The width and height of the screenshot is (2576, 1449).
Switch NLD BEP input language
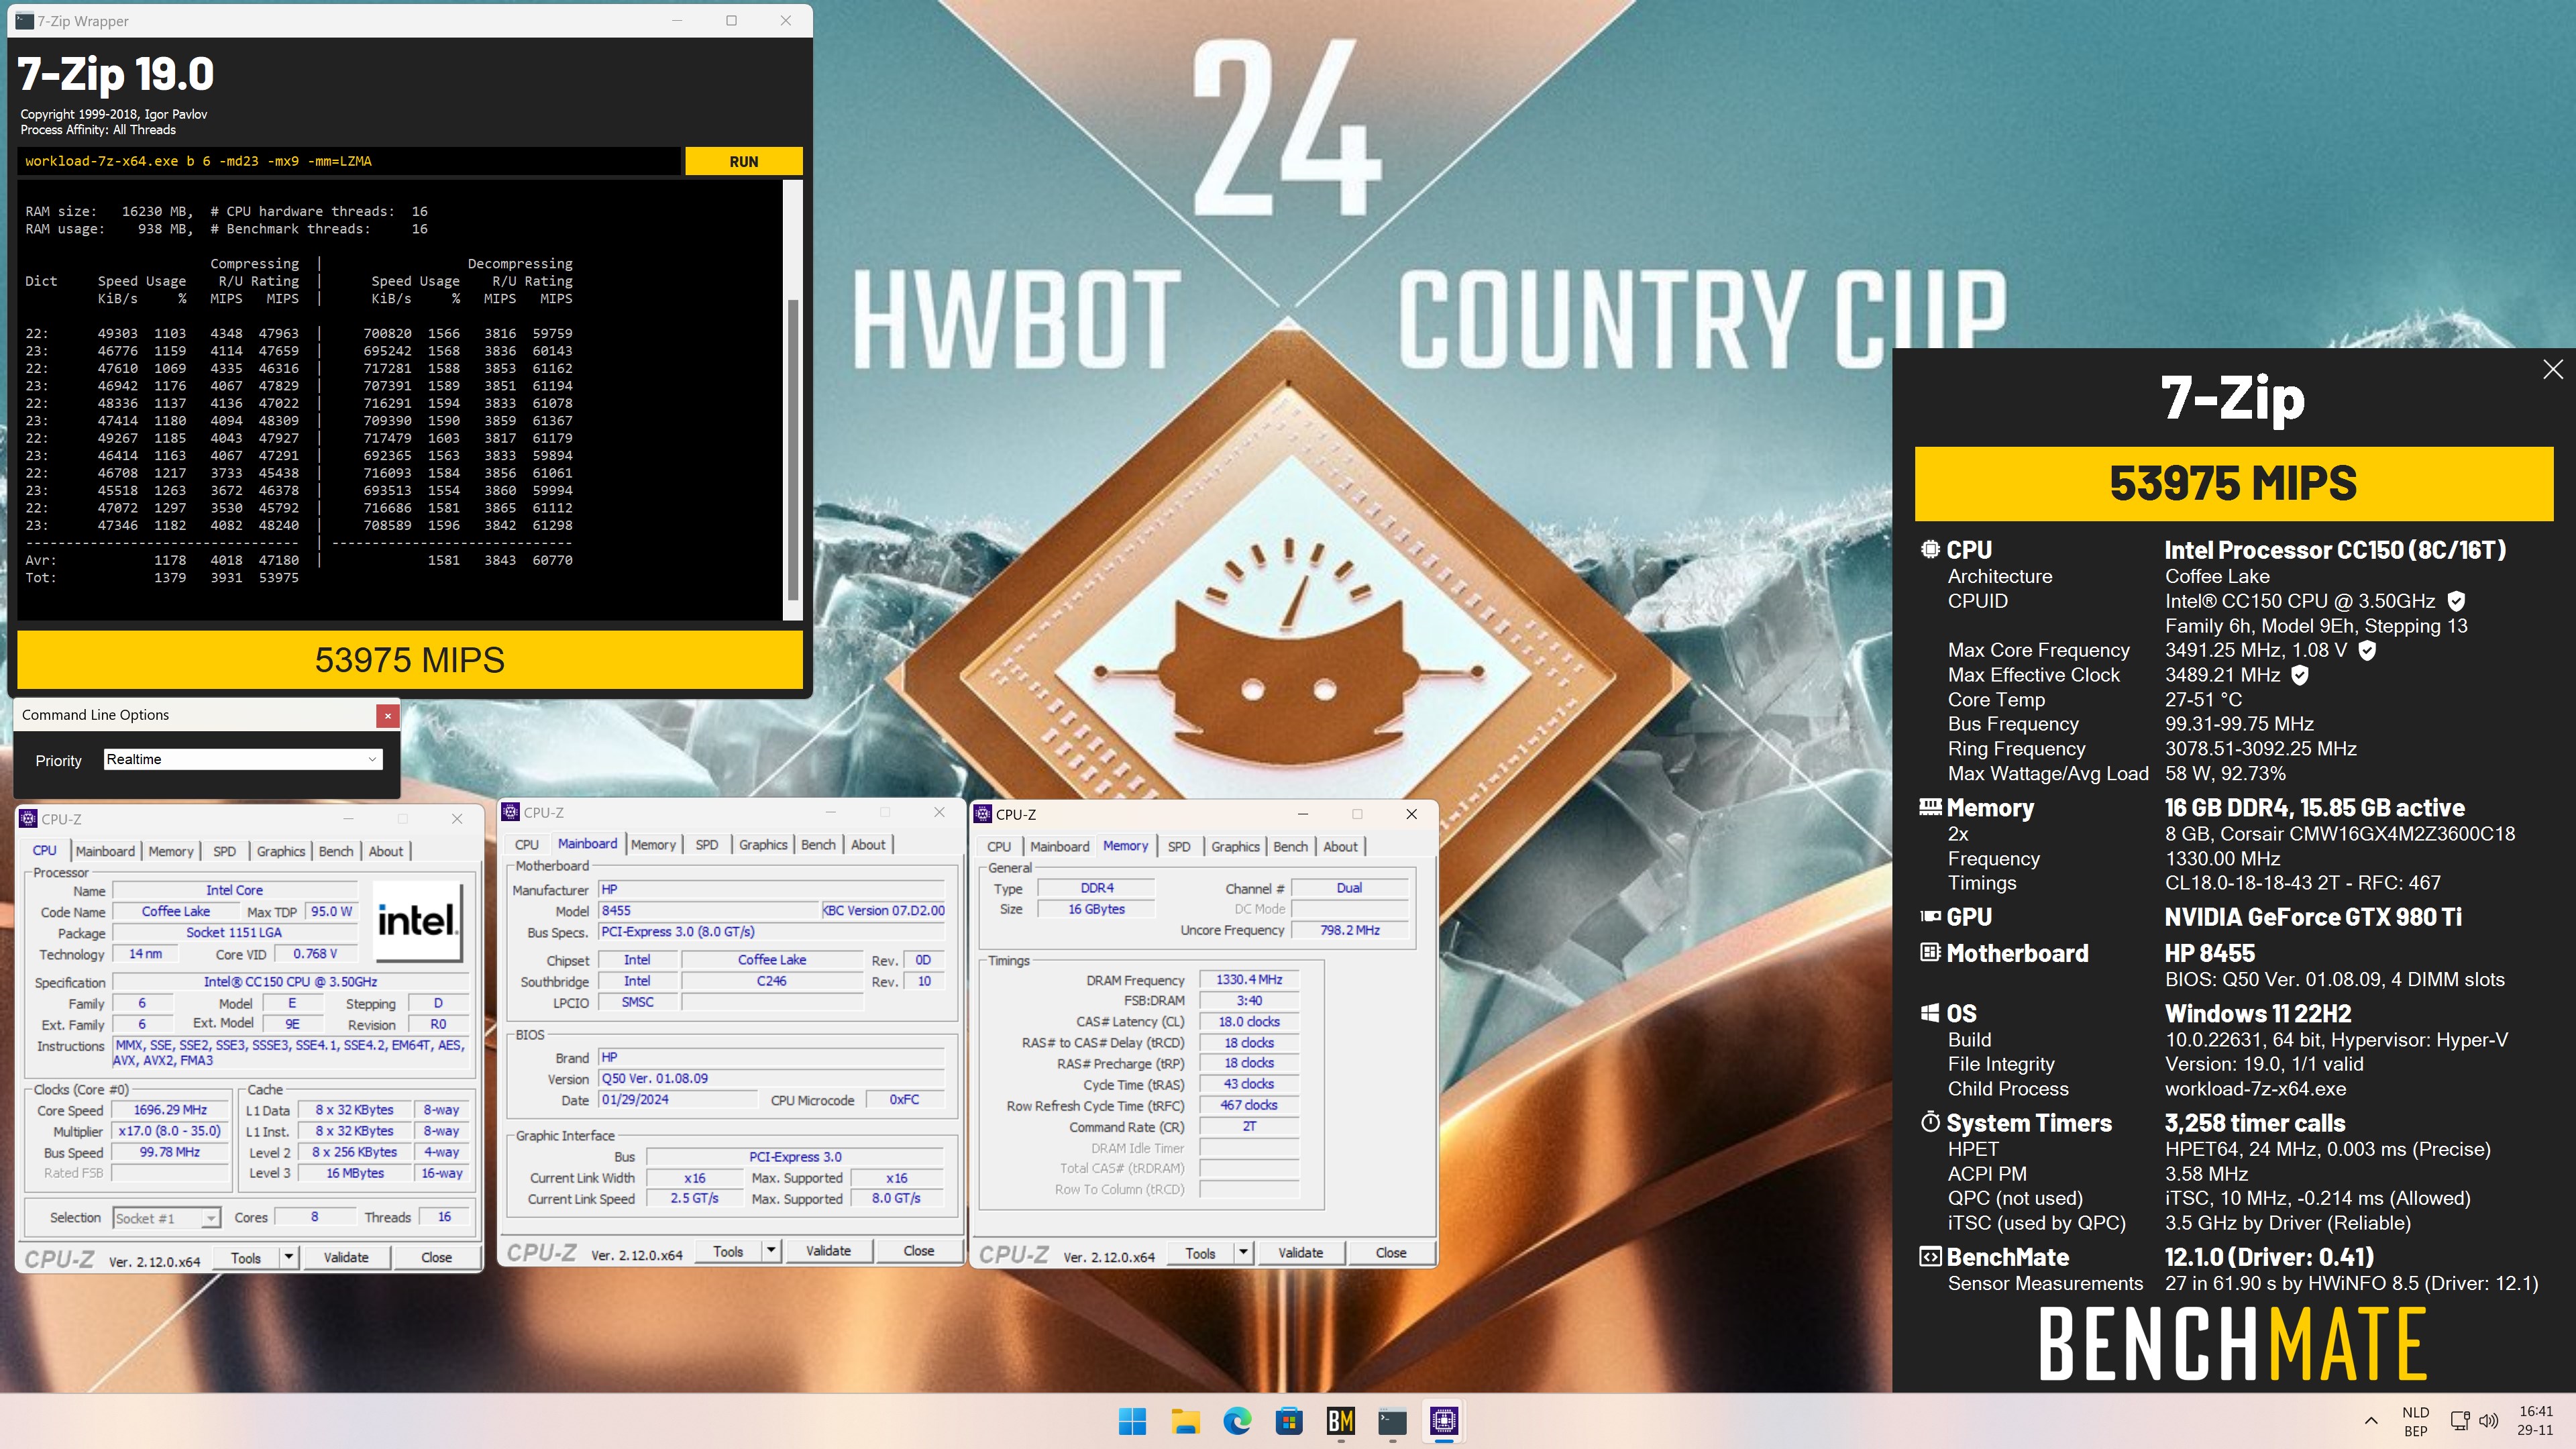2416,1421
